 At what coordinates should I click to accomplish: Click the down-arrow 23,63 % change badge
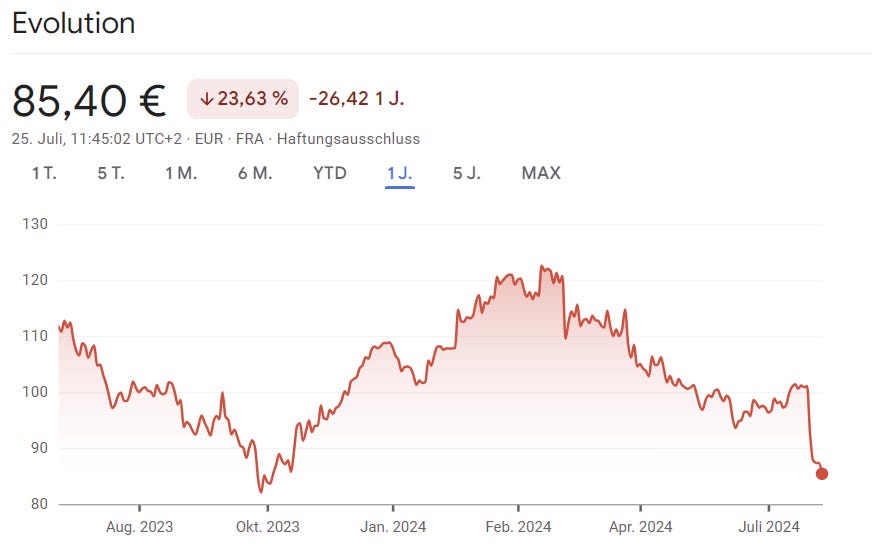(243, 99)
